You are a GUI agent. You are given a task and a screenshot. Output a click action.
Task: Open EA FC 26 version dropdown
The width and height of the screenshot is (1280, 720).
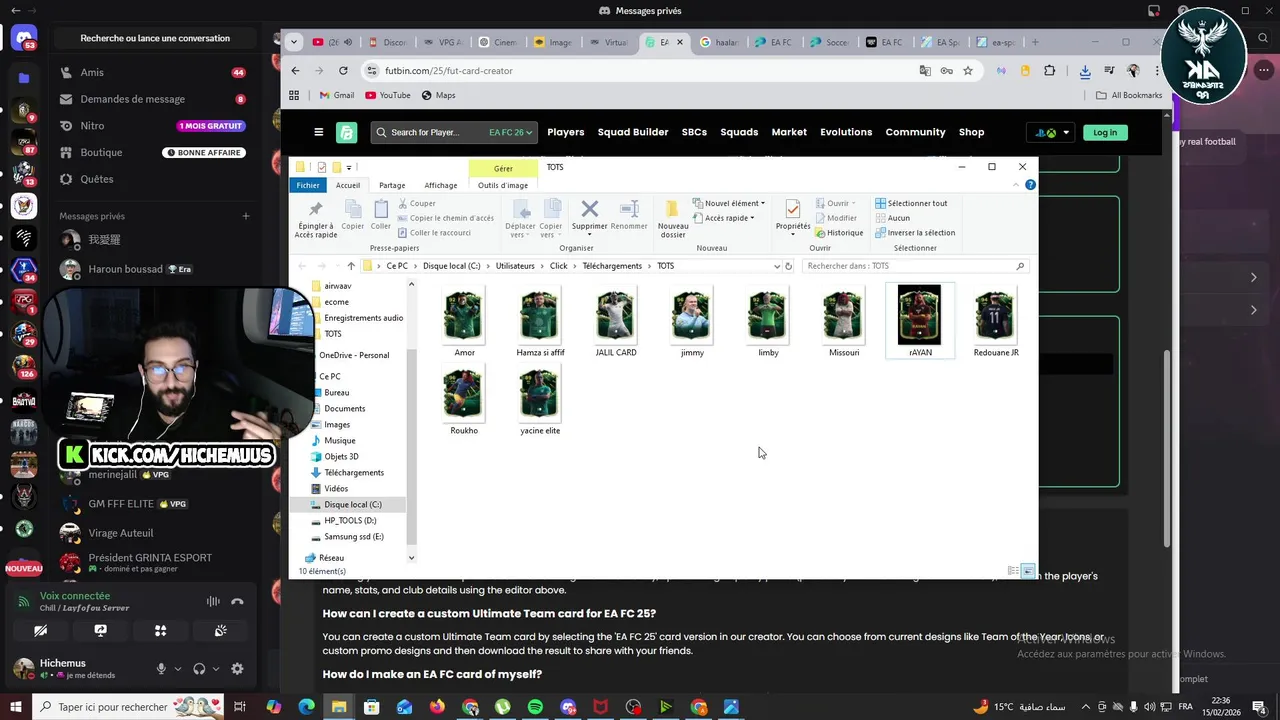pyautogui.click(x=511, y=132)
